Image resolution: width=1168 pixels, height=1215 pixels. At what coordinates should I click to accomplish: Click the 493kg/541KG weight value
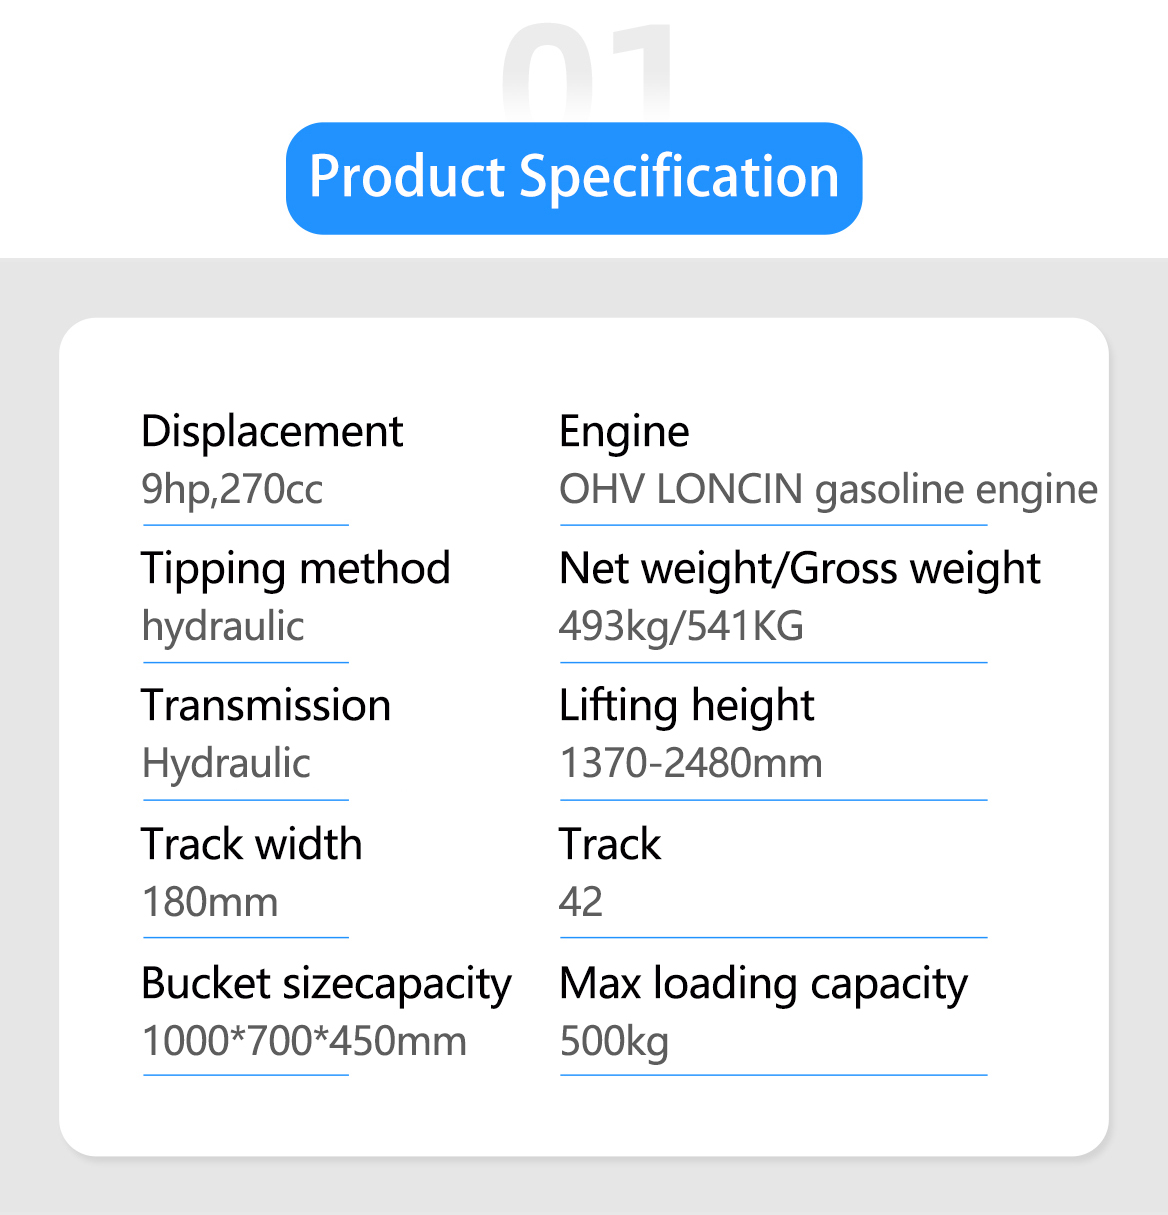[x=681, y=627]
